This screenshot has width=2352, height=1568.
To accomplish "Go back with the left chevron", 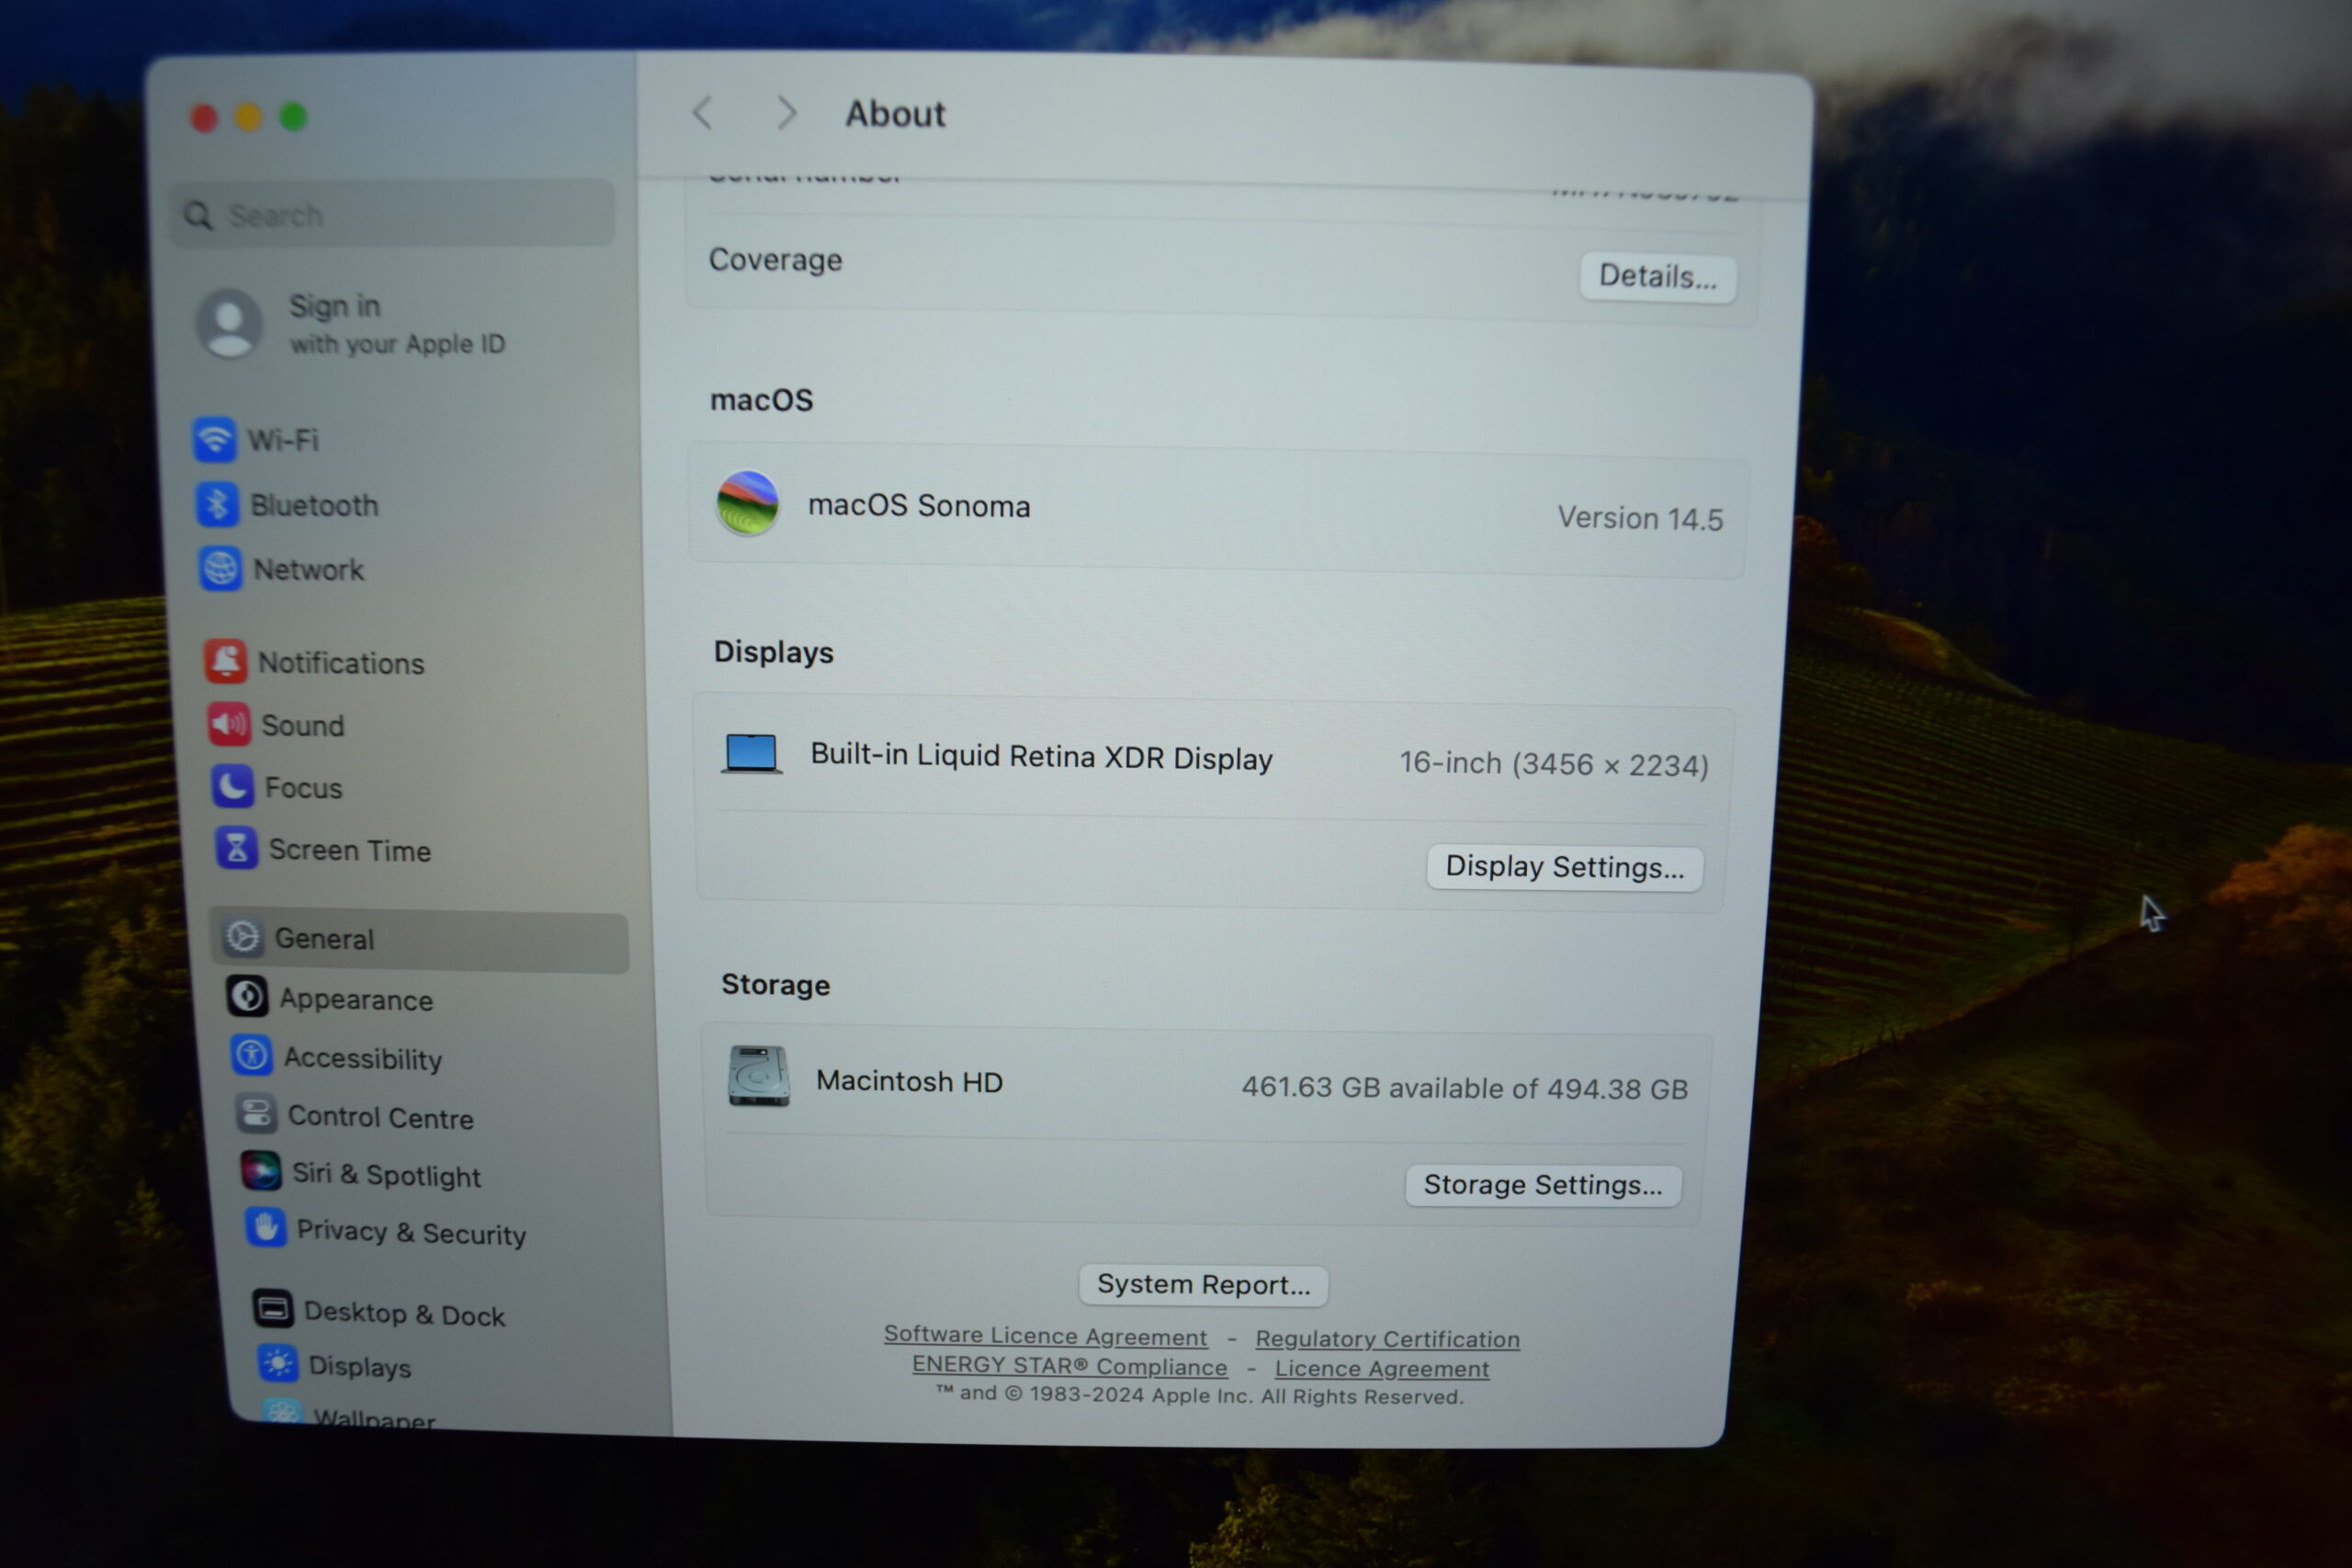I will (x=703, y=113).
